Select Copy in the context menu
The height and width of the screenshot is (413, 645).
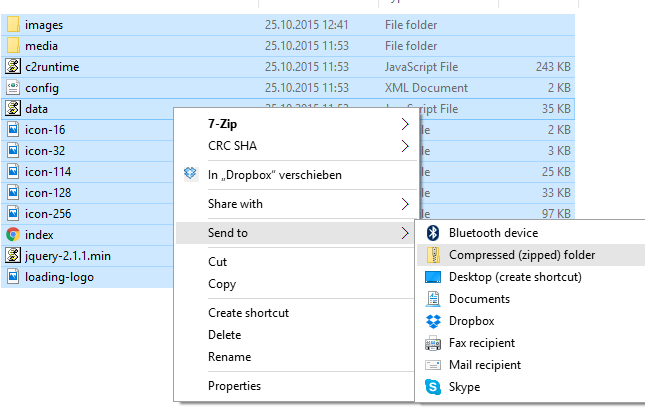point(222,284)
